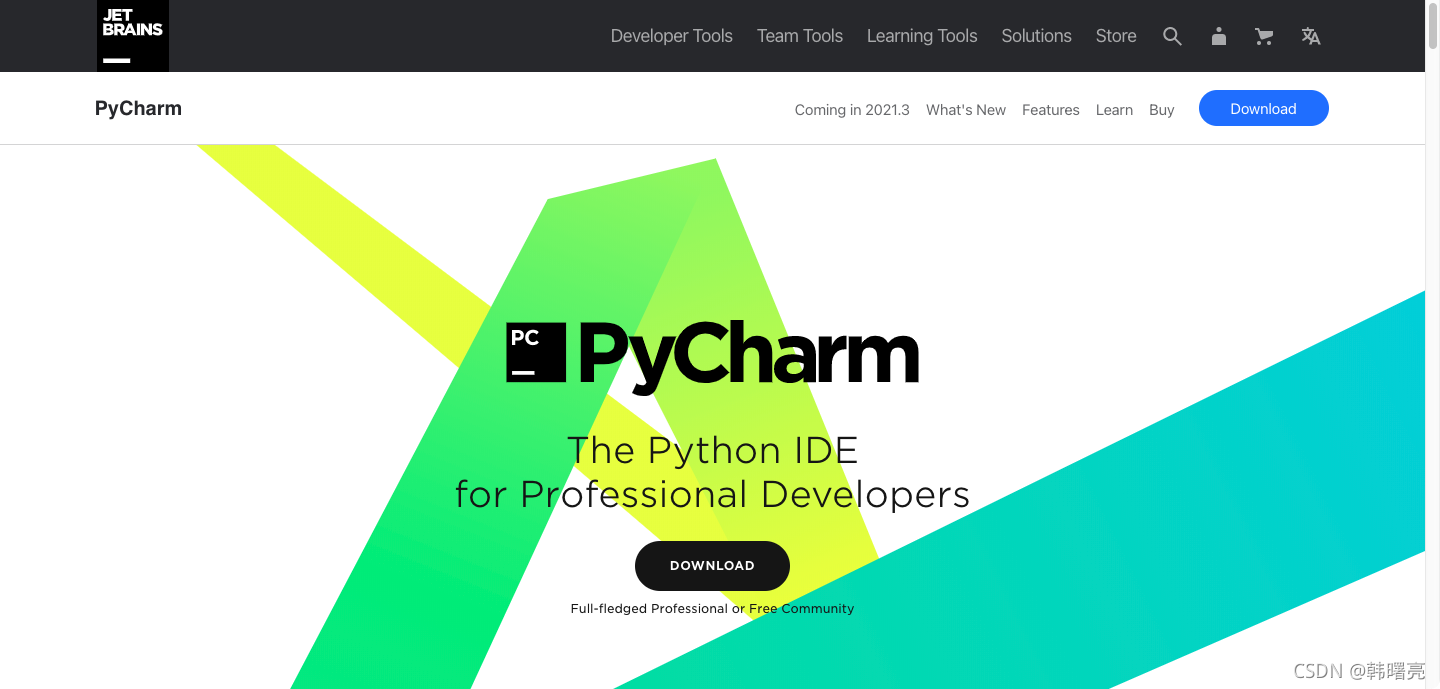Open the Store menu item
The image size is (1440, 689).
(x=1116, y=36)
